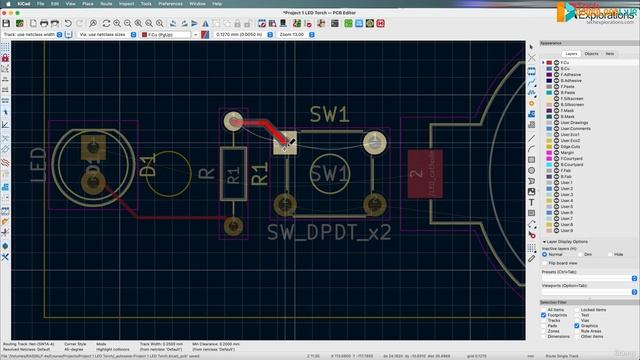Open the Preferences menu
The image size is (640, 360).
pos(170,4)
